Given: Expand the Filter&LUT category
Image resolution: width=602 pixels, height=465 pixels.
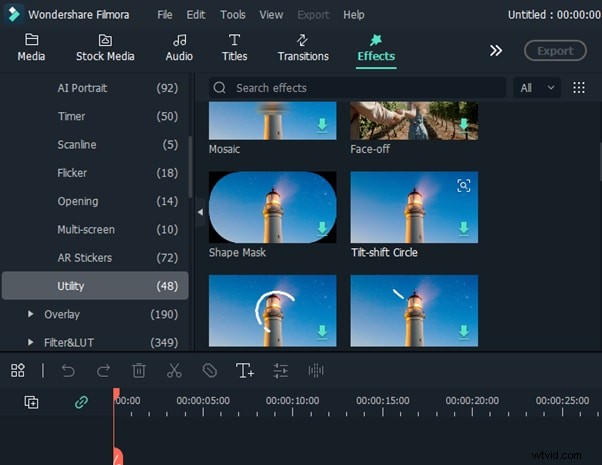Looking at the screenshot, I should coord(30,342).
